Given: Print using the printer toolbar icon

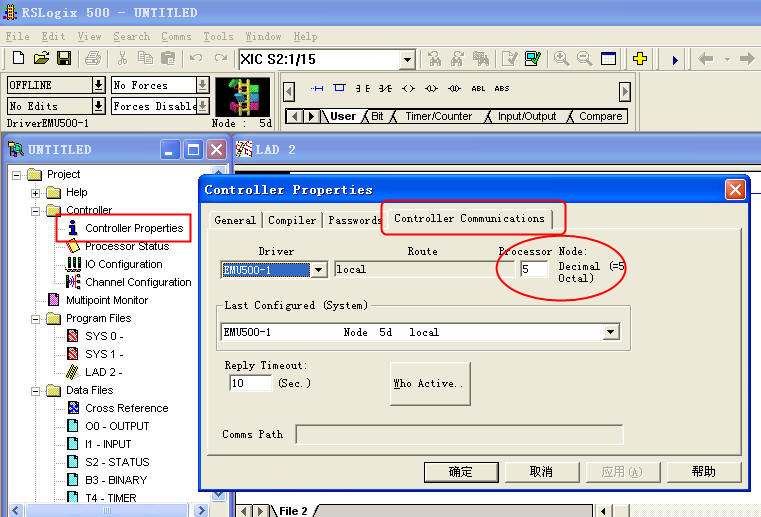Looking at the screenshot, I should click(x=93, y=58).
